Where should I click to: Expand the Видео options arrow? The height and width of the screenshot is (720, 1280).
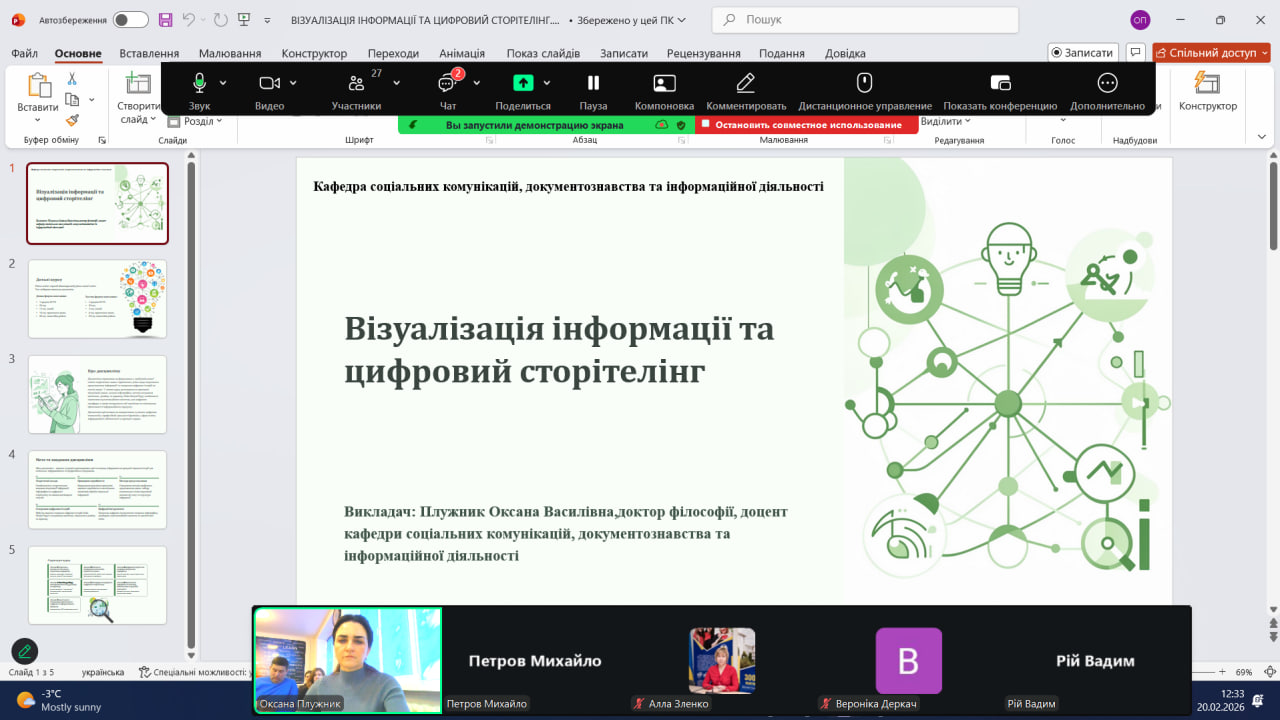(x=294, y=83)
